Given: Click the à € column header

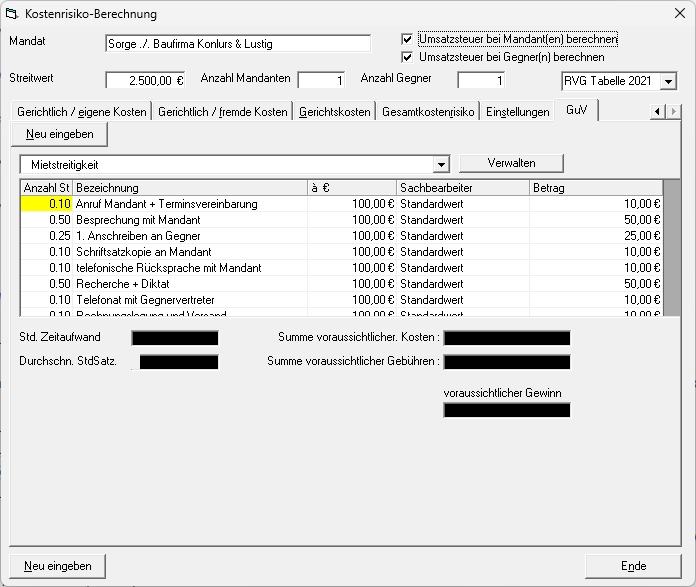Looking at the screenshot, I should pyautogui.click(x=352, y=188).
